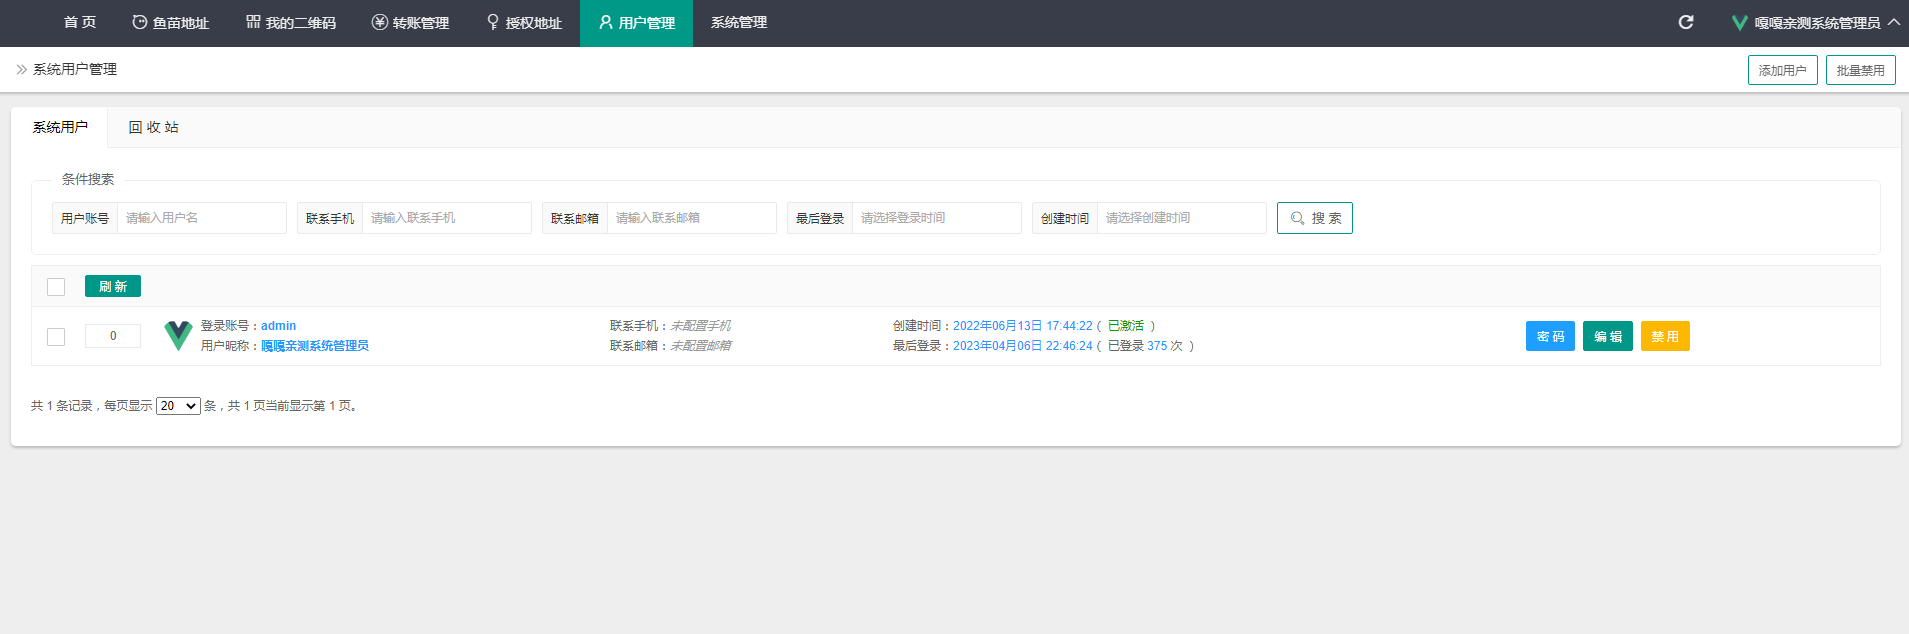Switch to the 回收站 tab
The height and width of the screenshot is (634, 1909).
(153, 128)
